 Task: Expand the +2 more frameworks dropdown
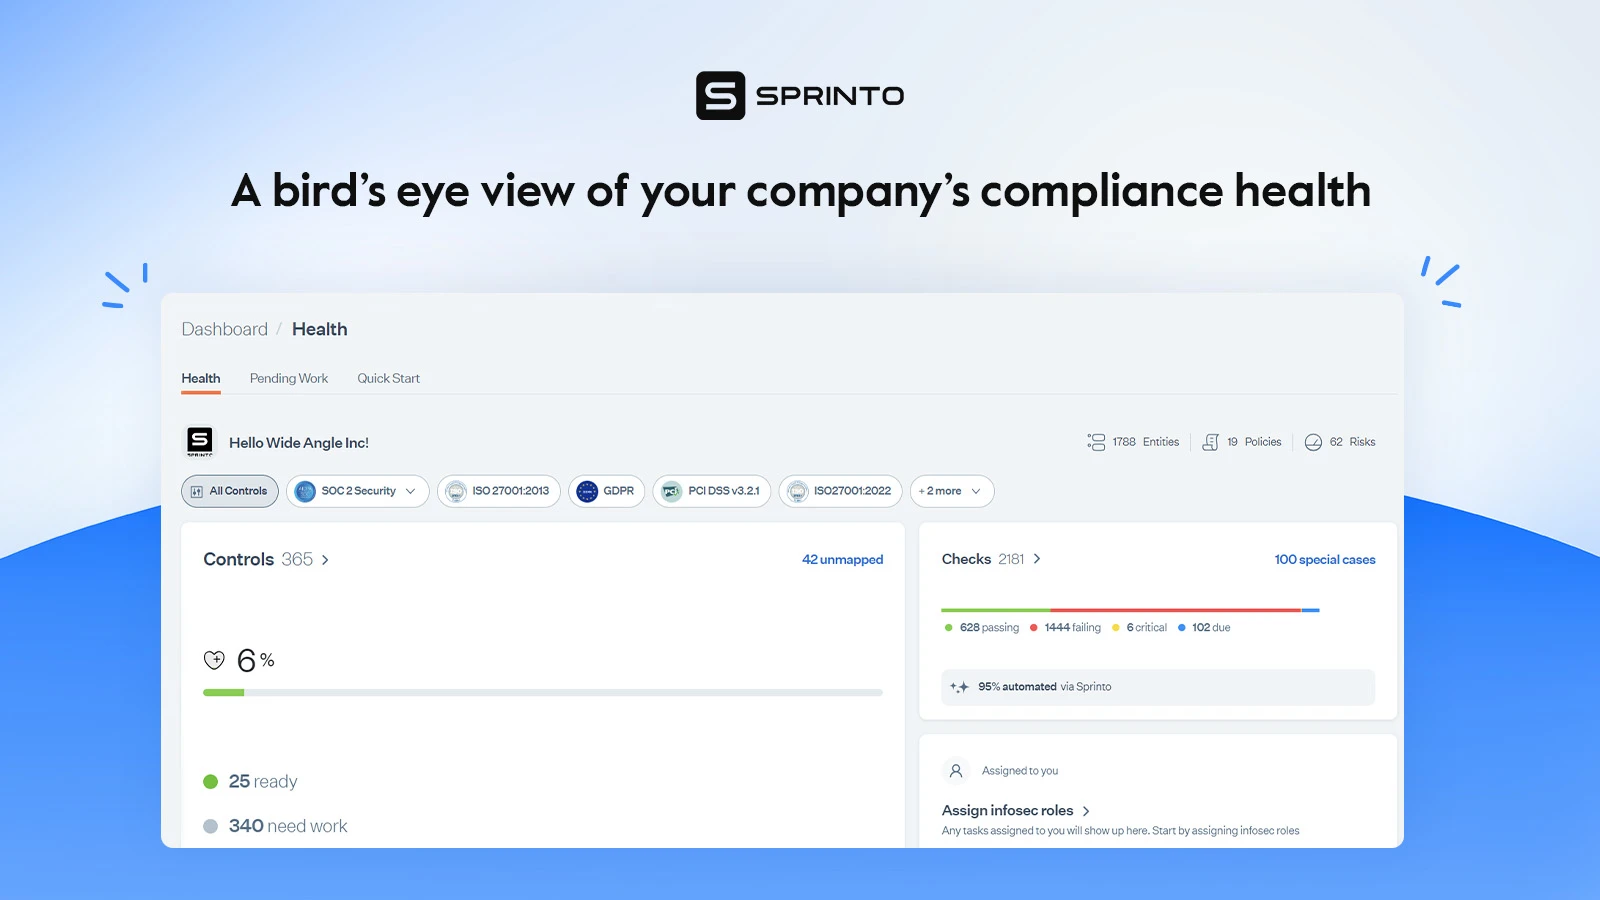tap(976, 491)
